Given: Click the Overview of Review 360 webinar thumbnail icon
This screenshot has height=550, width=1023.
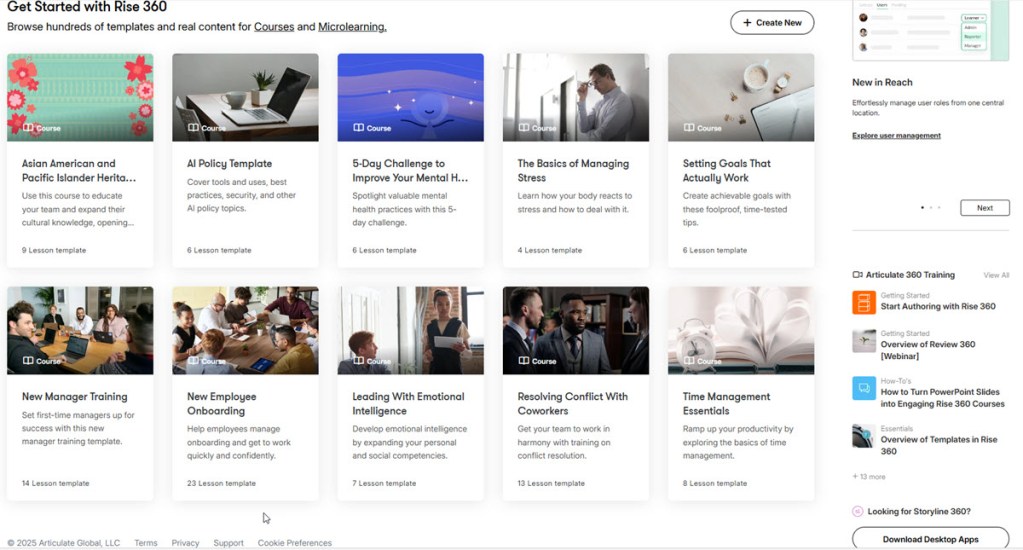Looking at the screenshot, I should click(863, 340).
